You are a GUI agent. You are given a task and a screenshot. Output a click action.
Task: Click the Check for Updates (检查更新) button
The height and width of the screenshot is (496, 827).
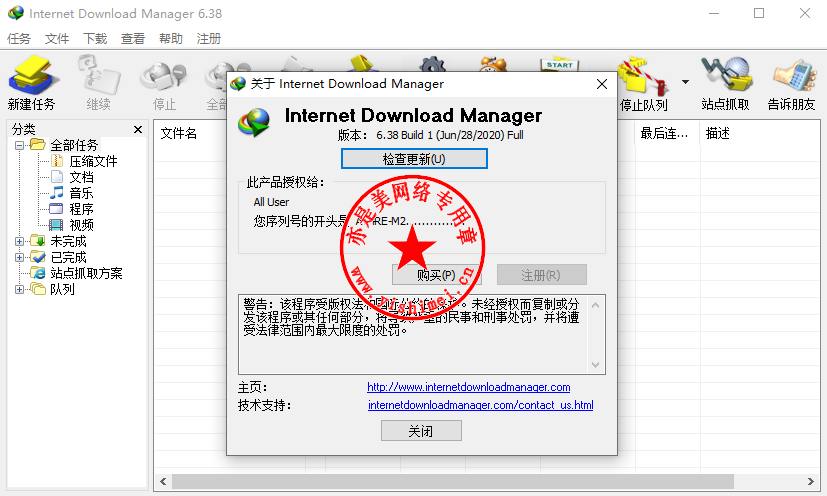point(414,159)
